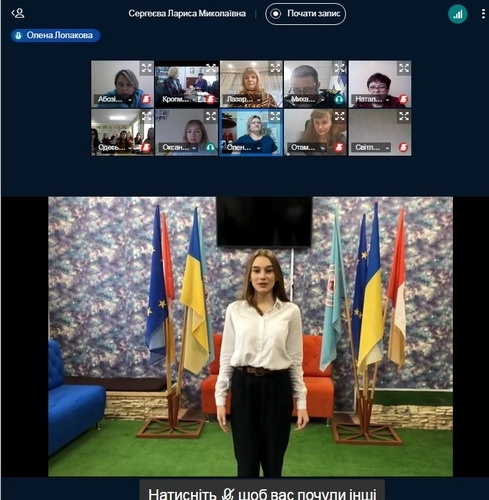Open dropdown arrow next to Олен… name

[258, 148]
